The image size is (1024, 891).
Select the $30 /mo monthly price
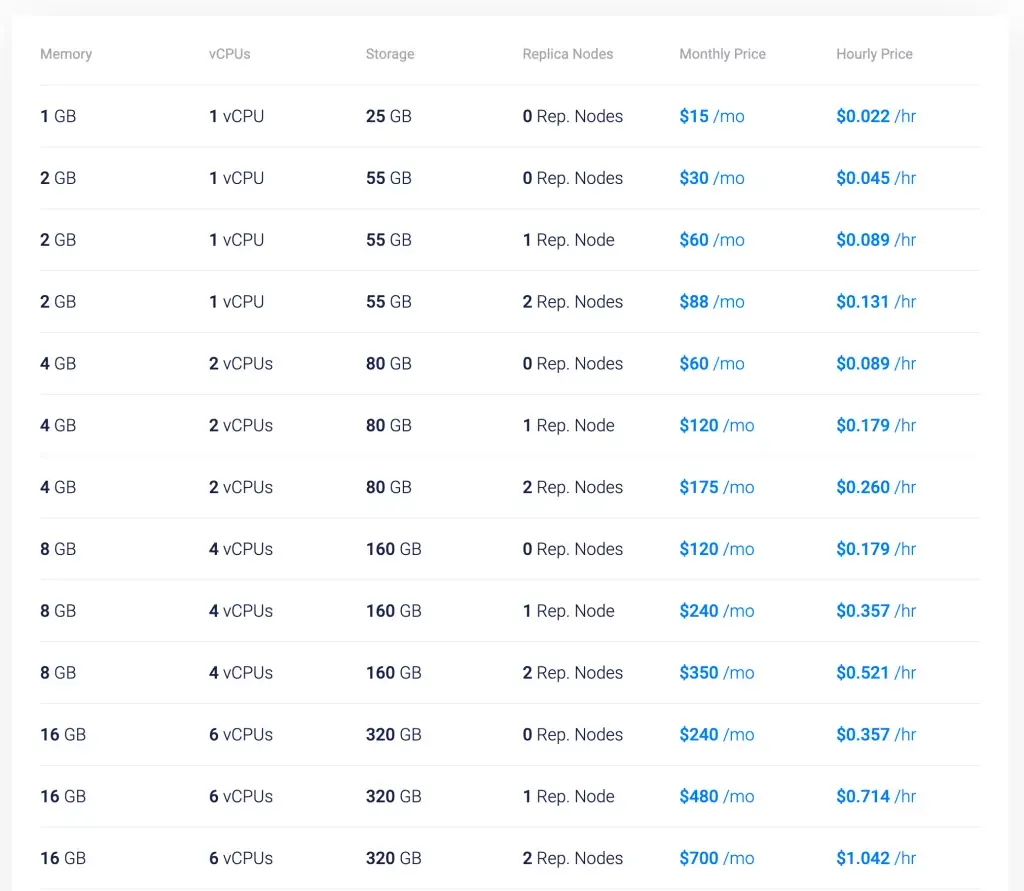pyautogui.click(x=712, y=178)
